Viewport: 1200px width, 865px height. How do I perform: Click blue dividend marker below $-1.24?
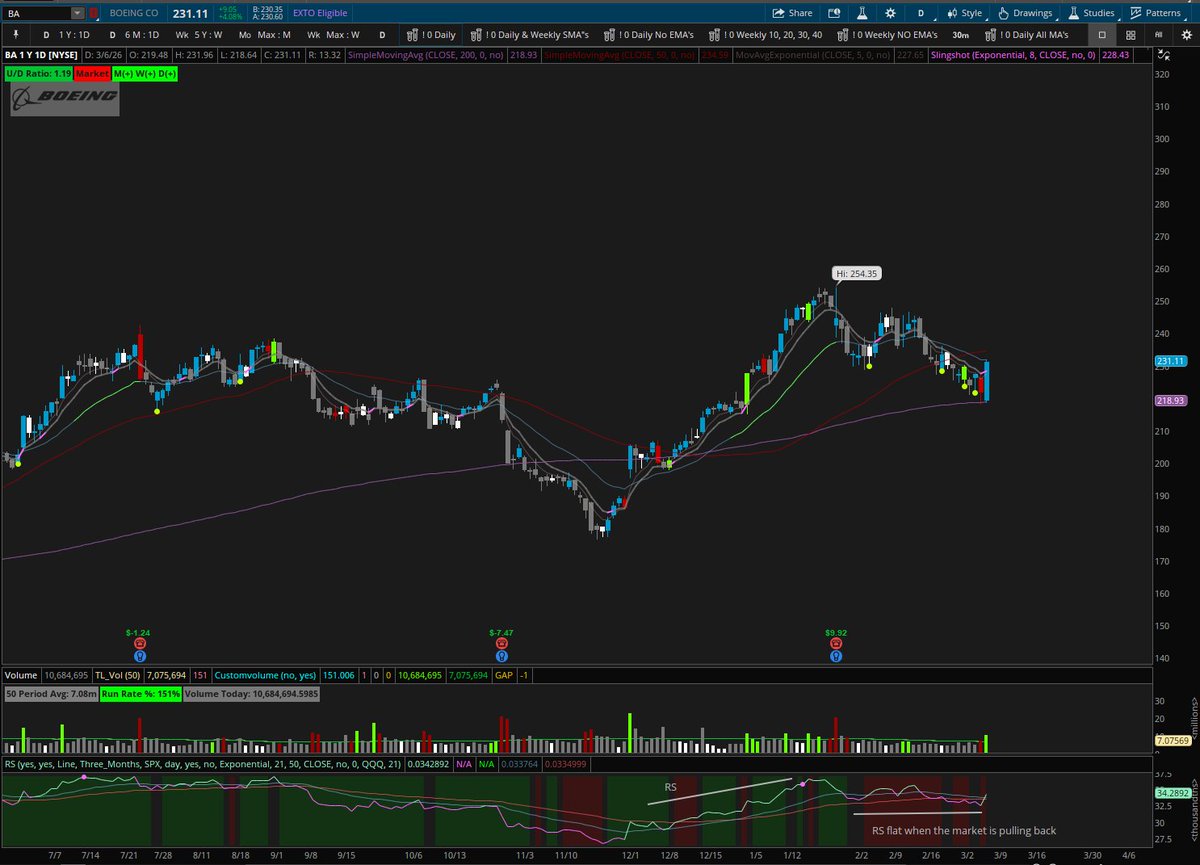pyautogui.click(x=139, y=657)
